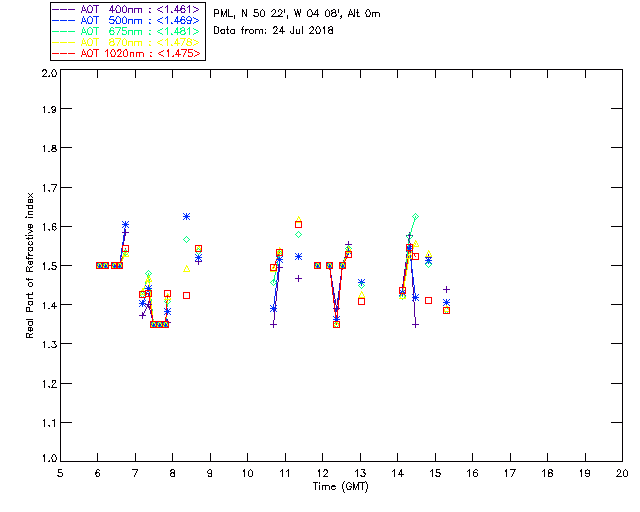Click the PML station location title
640x512 pixels.
(x=297, y=14)
